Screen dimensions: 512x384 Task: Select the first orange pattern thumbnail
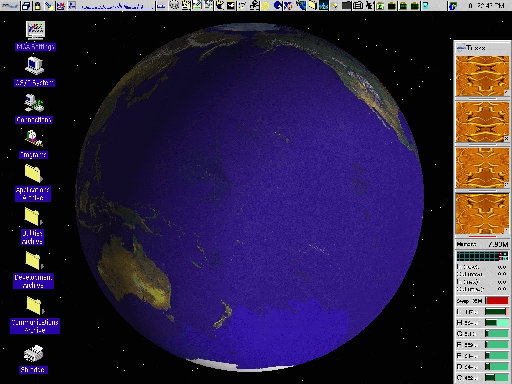pos(482,76)
